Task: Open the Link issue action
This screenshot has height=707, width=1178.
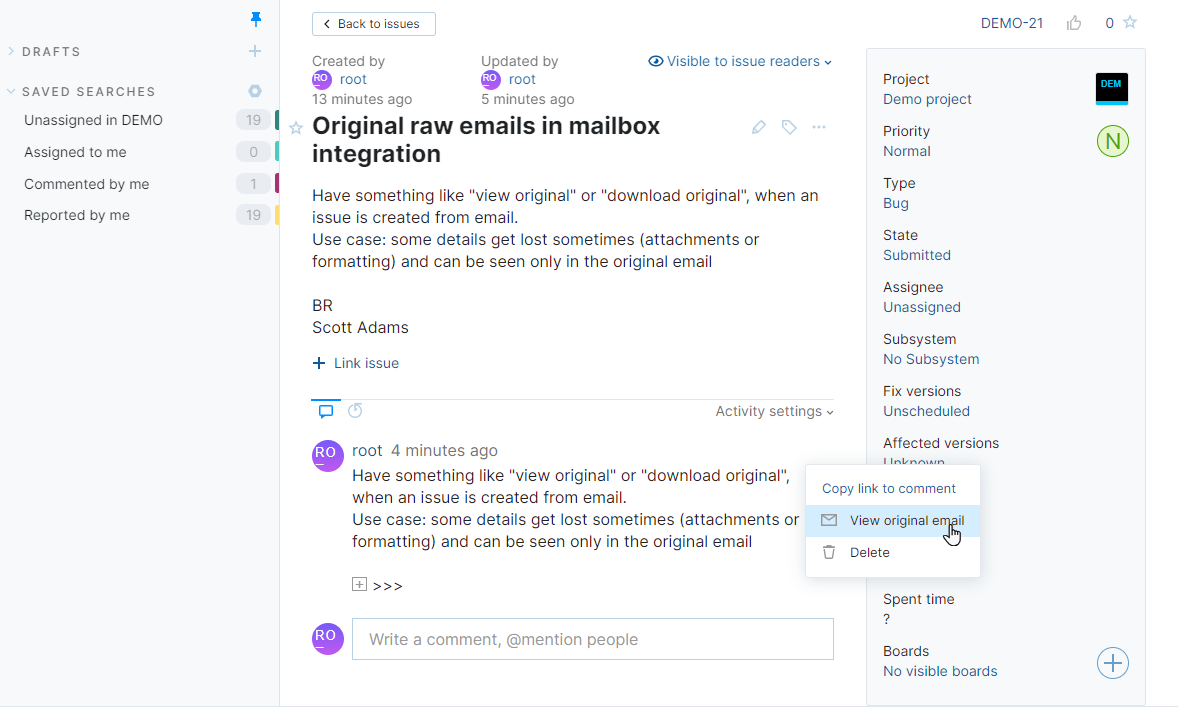Action: click(x=356, y=363)
